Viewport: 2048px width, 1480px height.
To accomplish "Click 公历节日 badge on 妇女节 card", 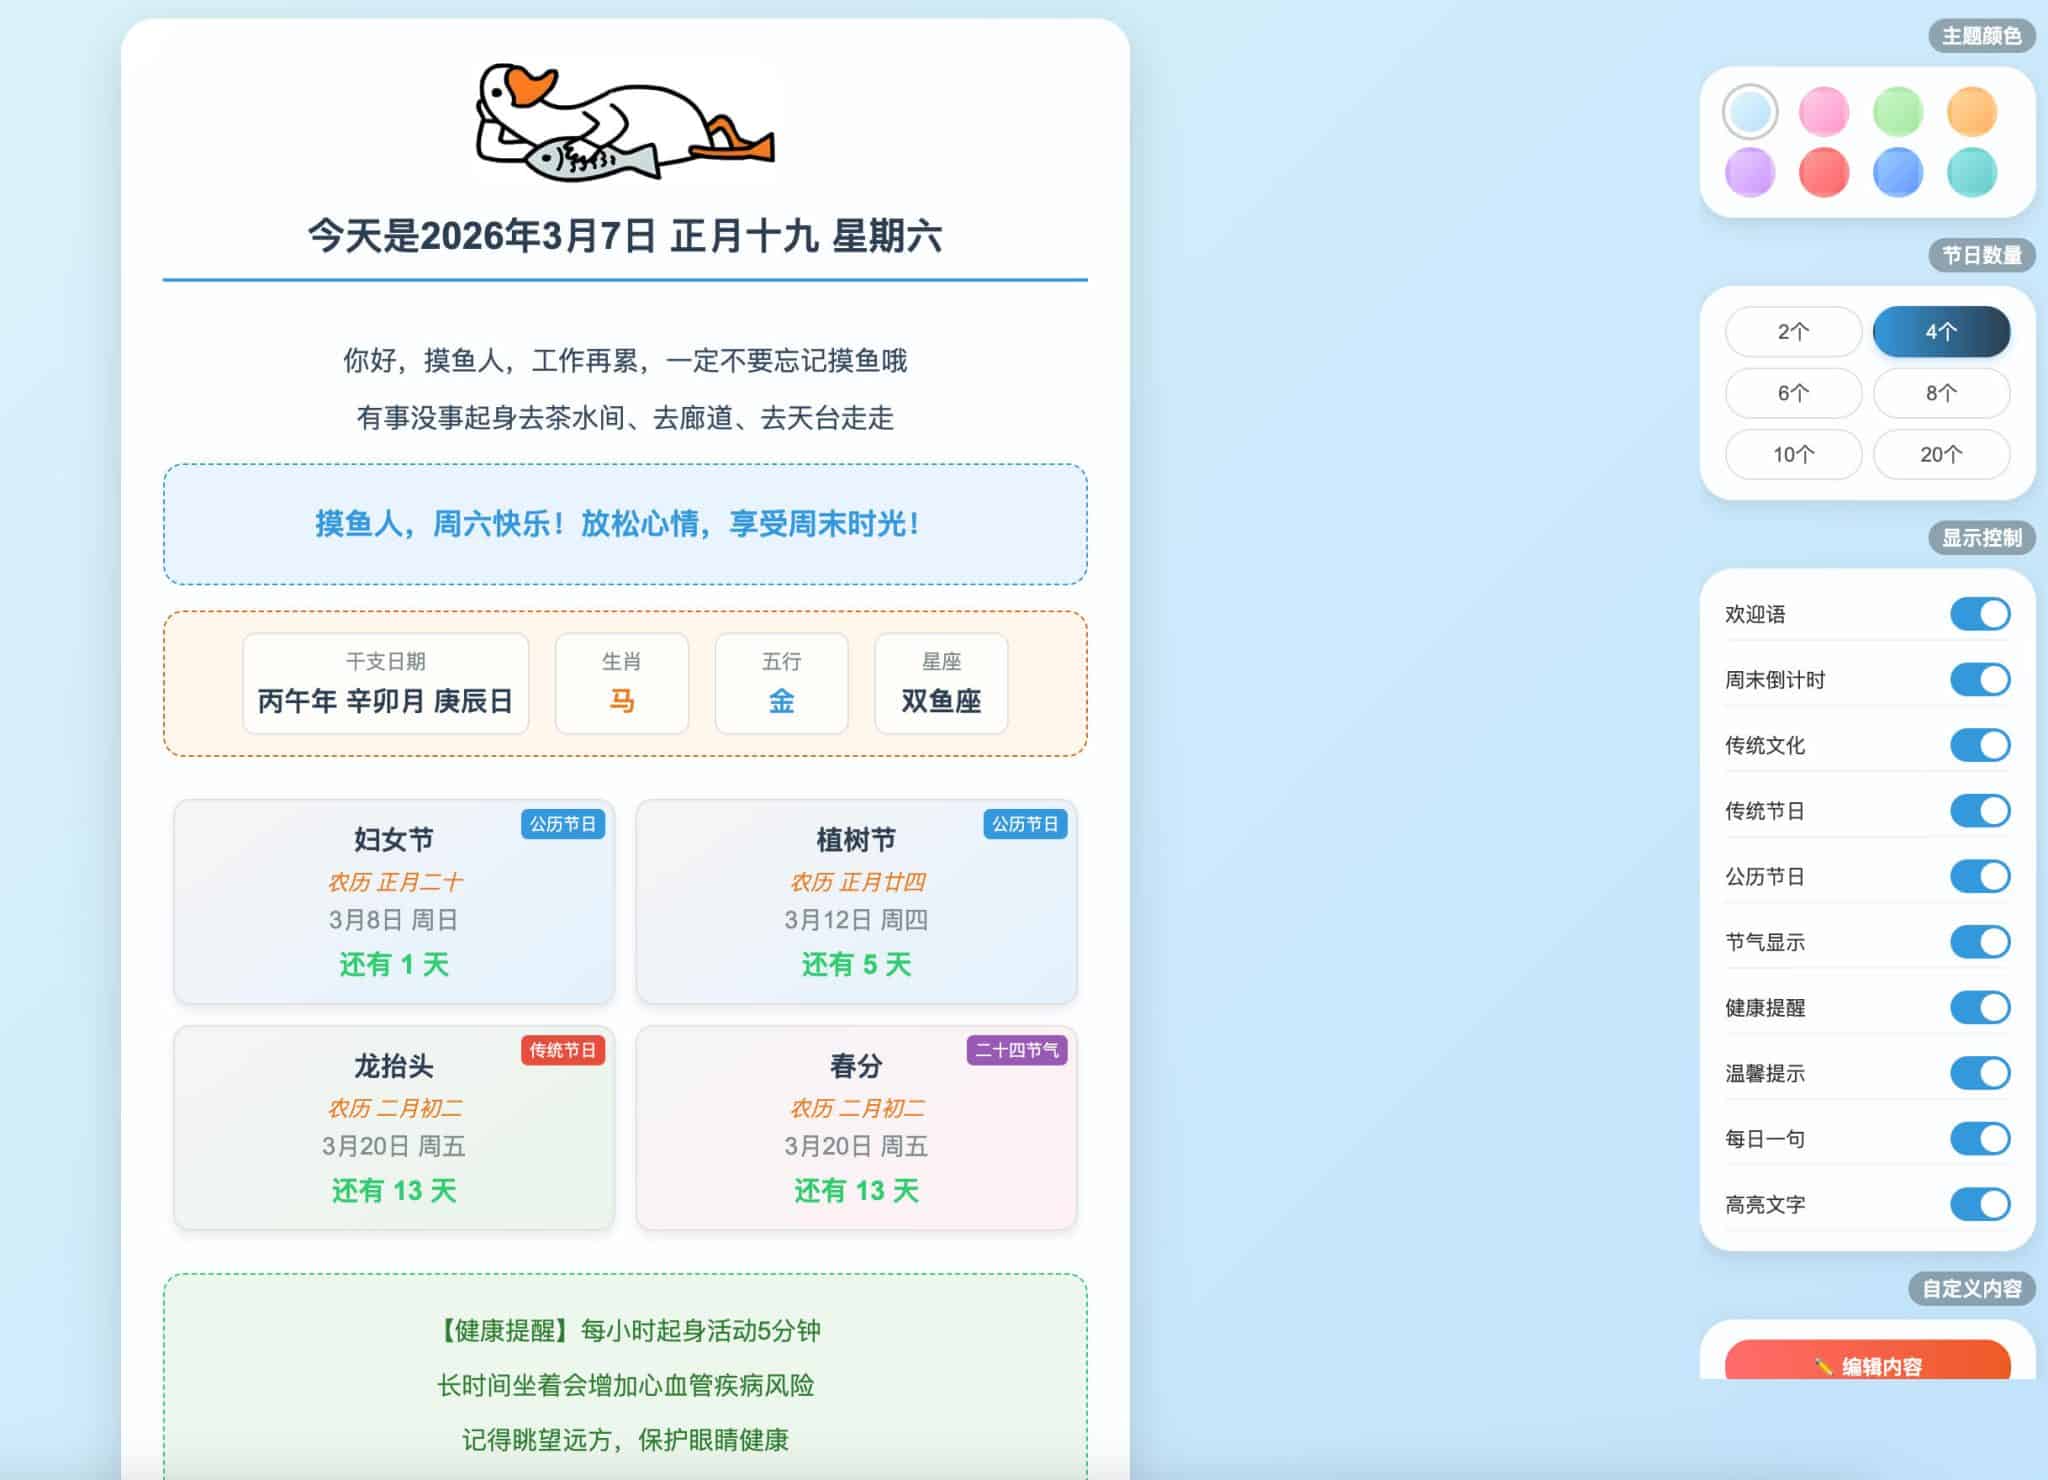I will (563, 824).
